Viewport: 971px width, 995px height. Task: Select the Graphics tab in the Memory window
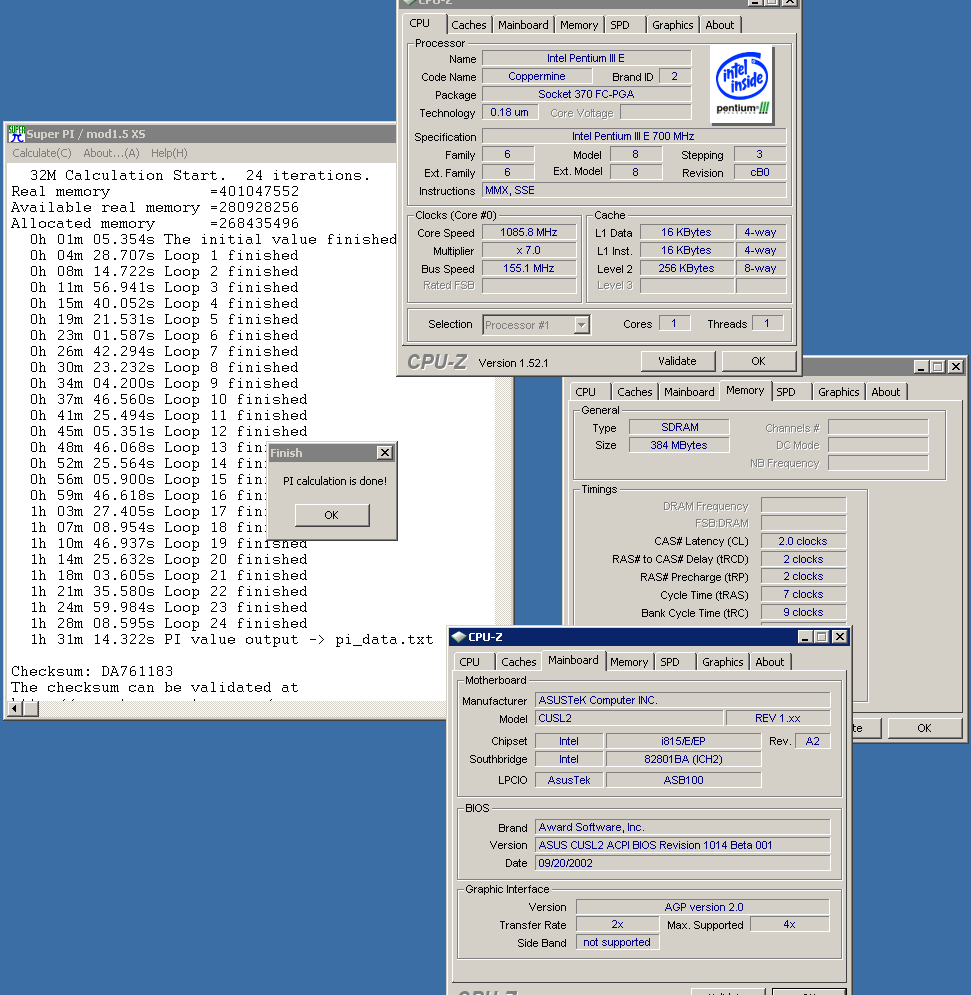click(838, 392)
